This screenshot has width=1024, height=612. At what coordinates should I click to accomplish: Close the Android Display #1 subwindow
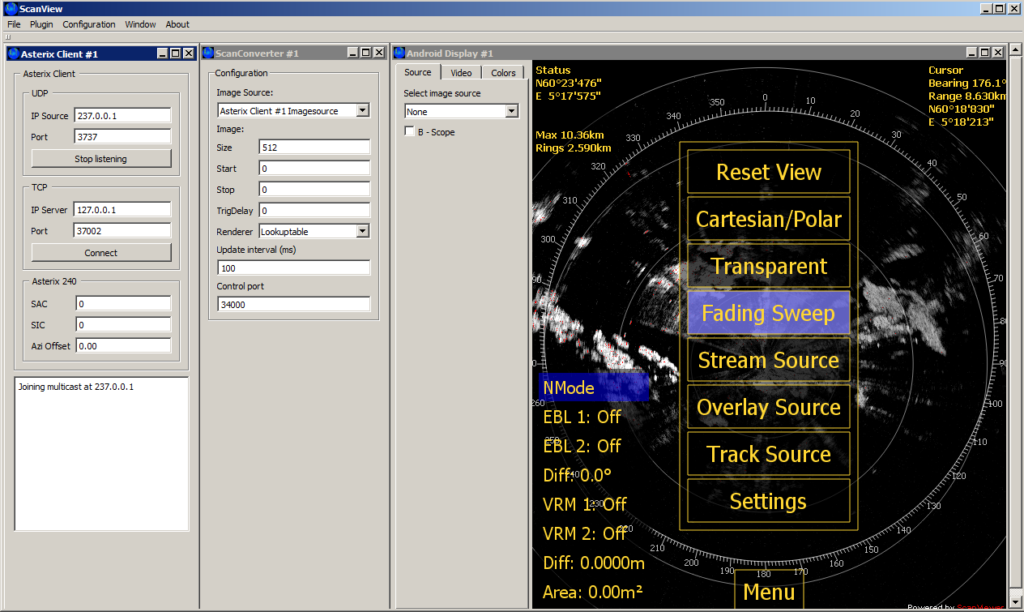(998, 53)
